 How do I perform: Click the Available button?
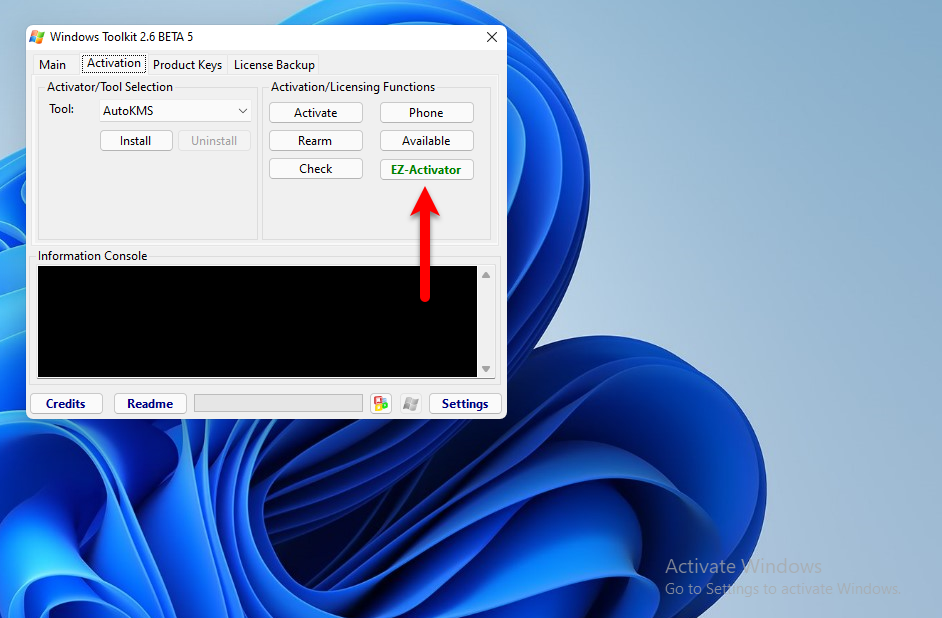coord(426,141)
